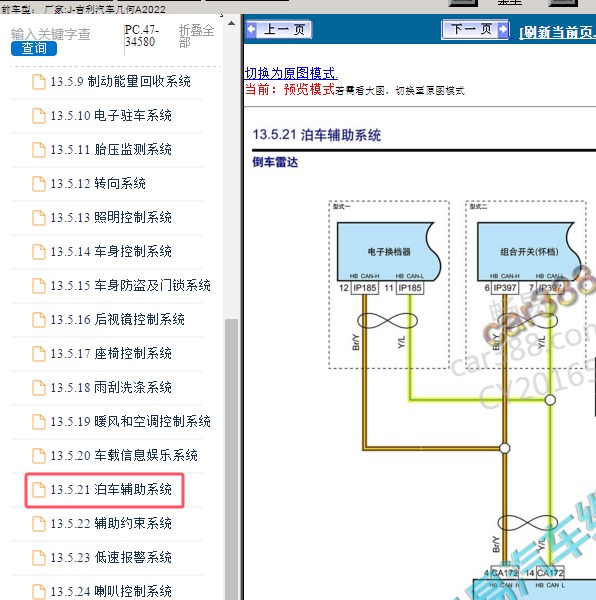Open 13.5.22 辅助约束系统

click(x=111, y=524)
